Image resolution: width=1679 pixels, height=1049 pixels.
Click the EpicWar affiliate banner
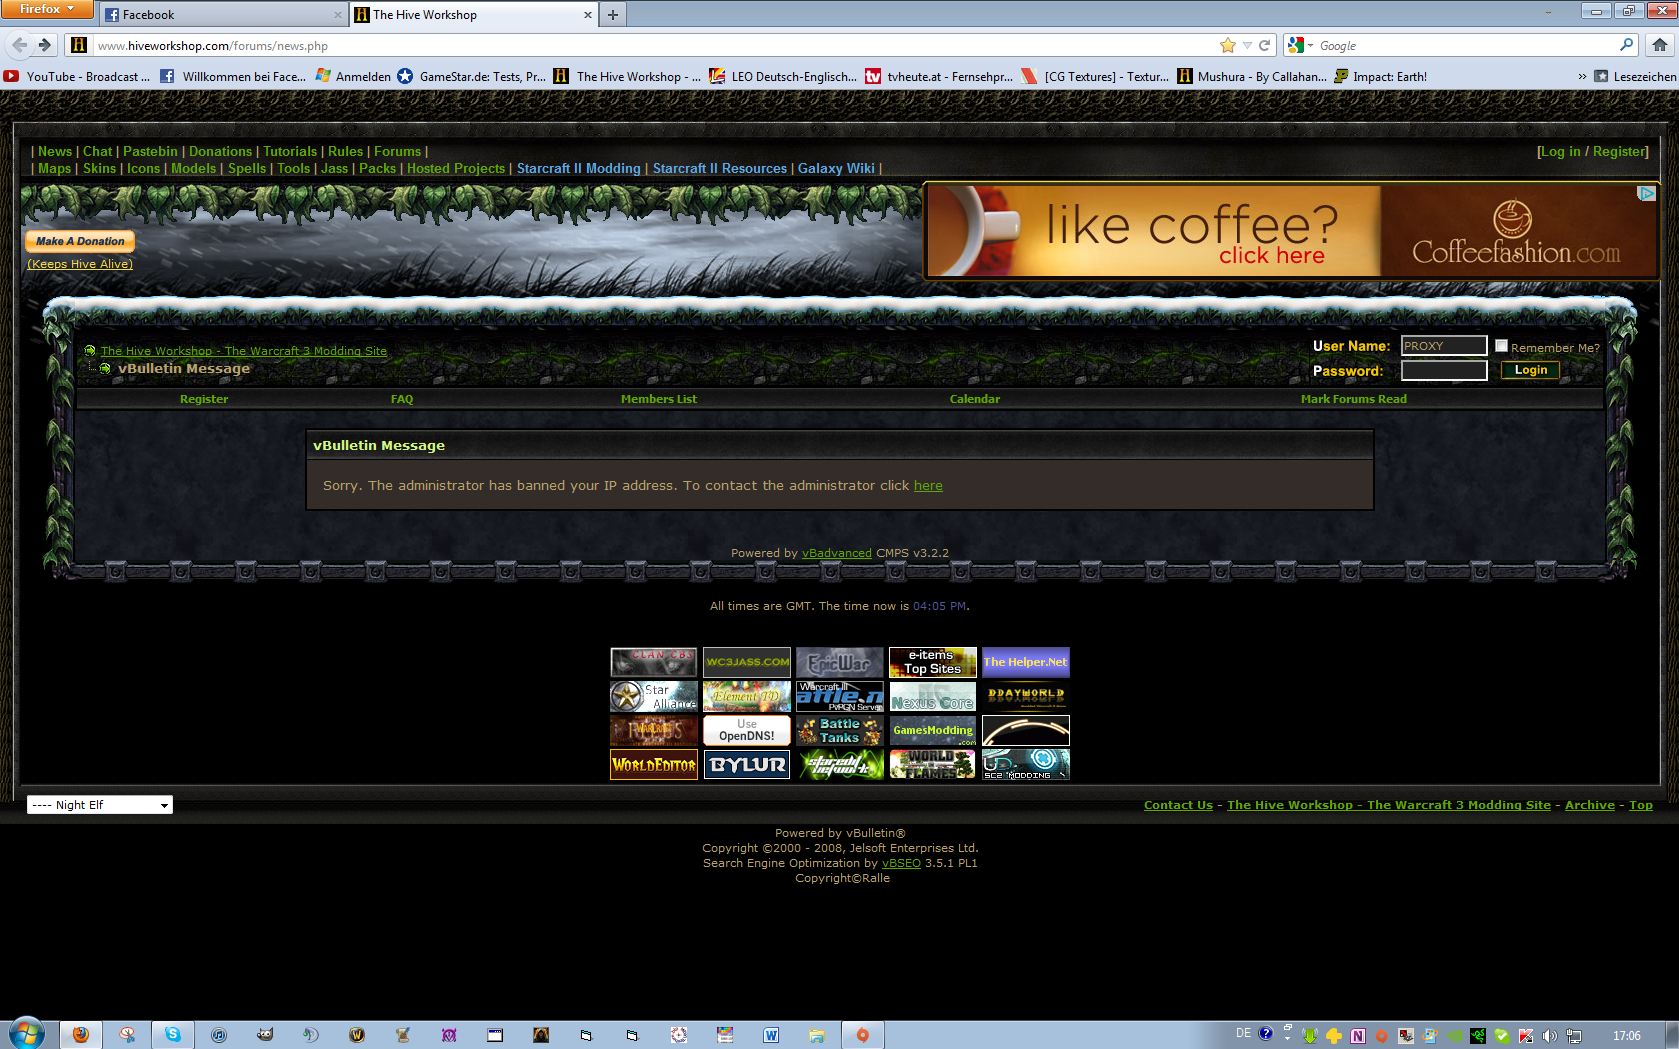[840, 662]
